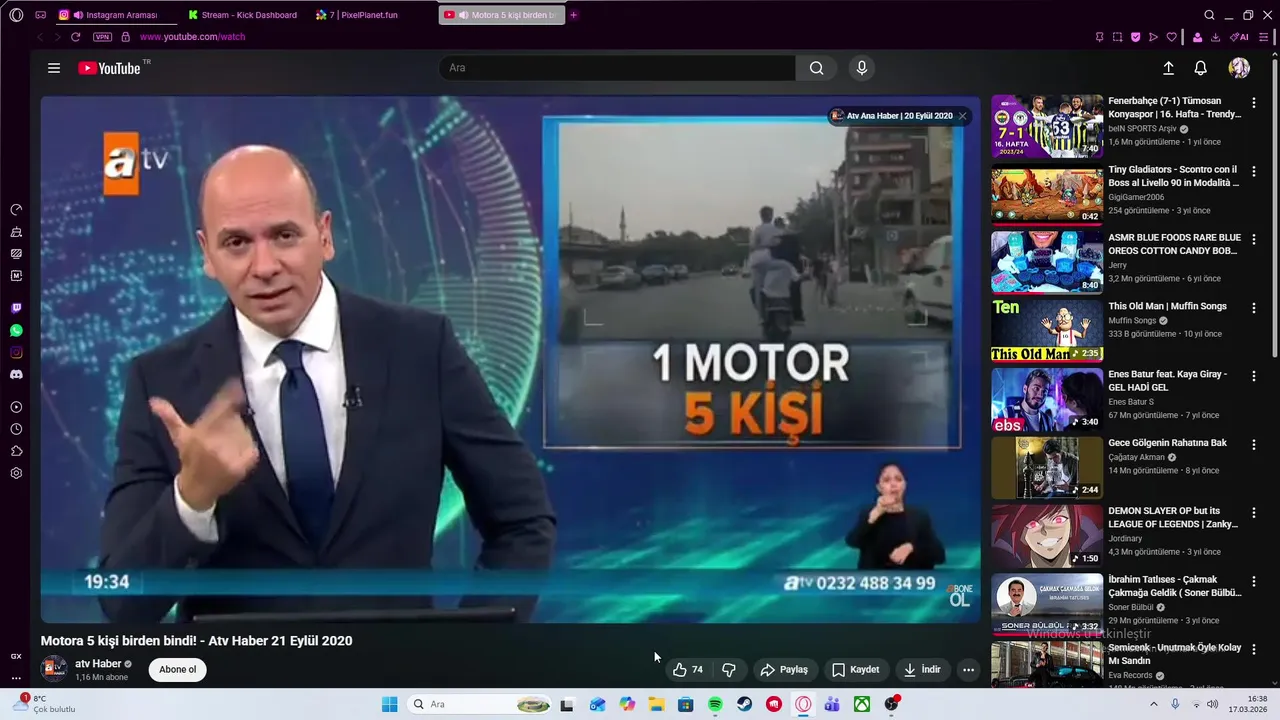1280x720 pixels.
Task: Open YouTube notifications bell
Action: click(x=1201, y=68)
